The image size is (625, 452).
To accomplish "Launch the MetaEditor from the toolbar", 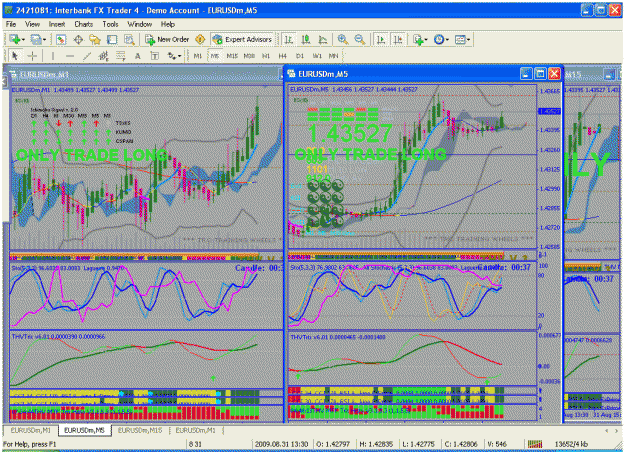I will [x=200, y=39].
